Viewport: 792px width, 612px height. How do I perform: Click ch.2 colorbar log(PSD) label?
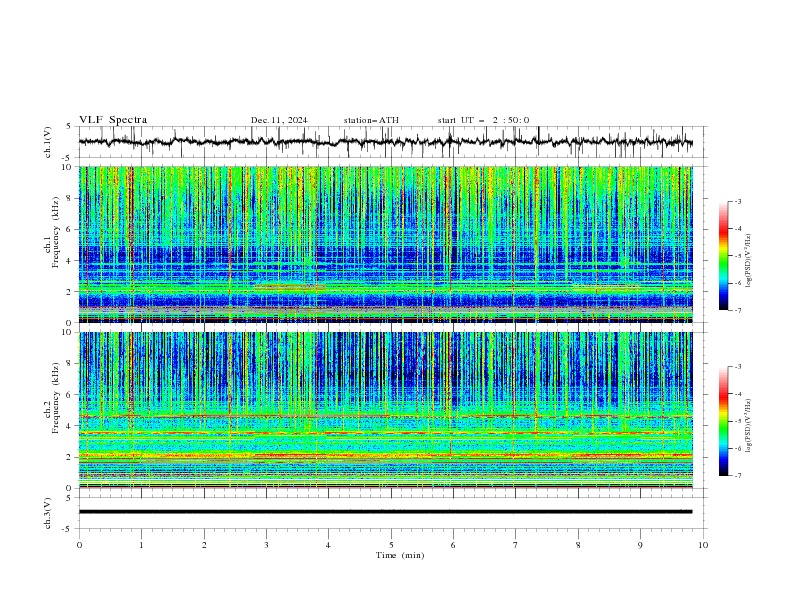click(749, 426)
